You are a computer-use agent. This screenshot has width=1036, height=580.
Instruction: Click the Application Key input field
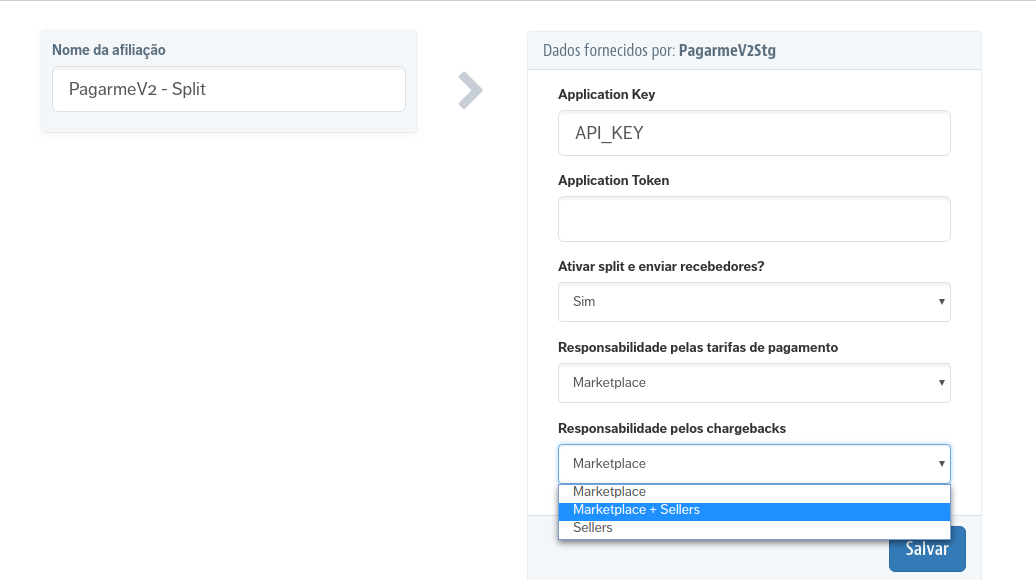[x=753, y=133]
